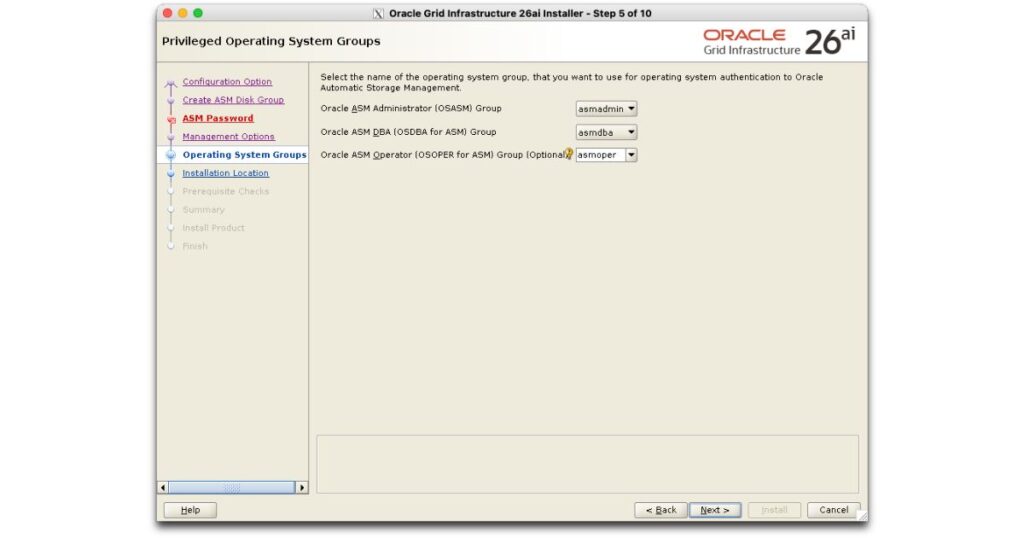Go to ASM Password step
This screenshot has width=1024, height=538.
[217, 118]
